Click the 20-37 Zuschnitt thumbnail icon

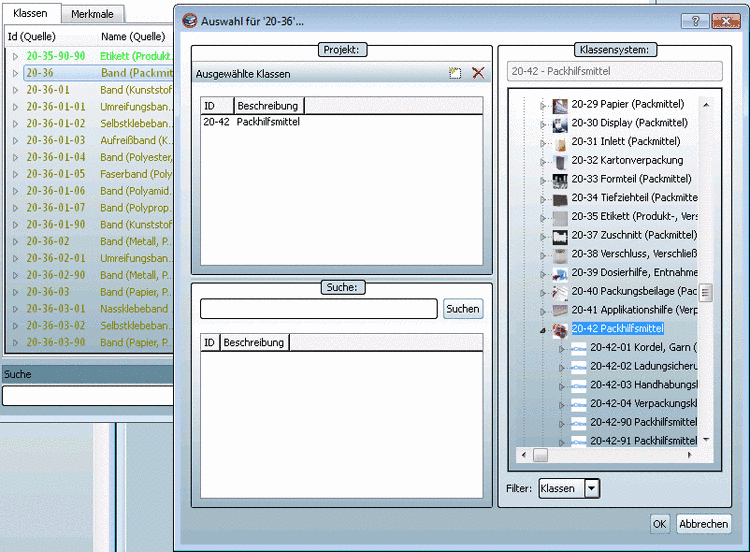[560, 236]
